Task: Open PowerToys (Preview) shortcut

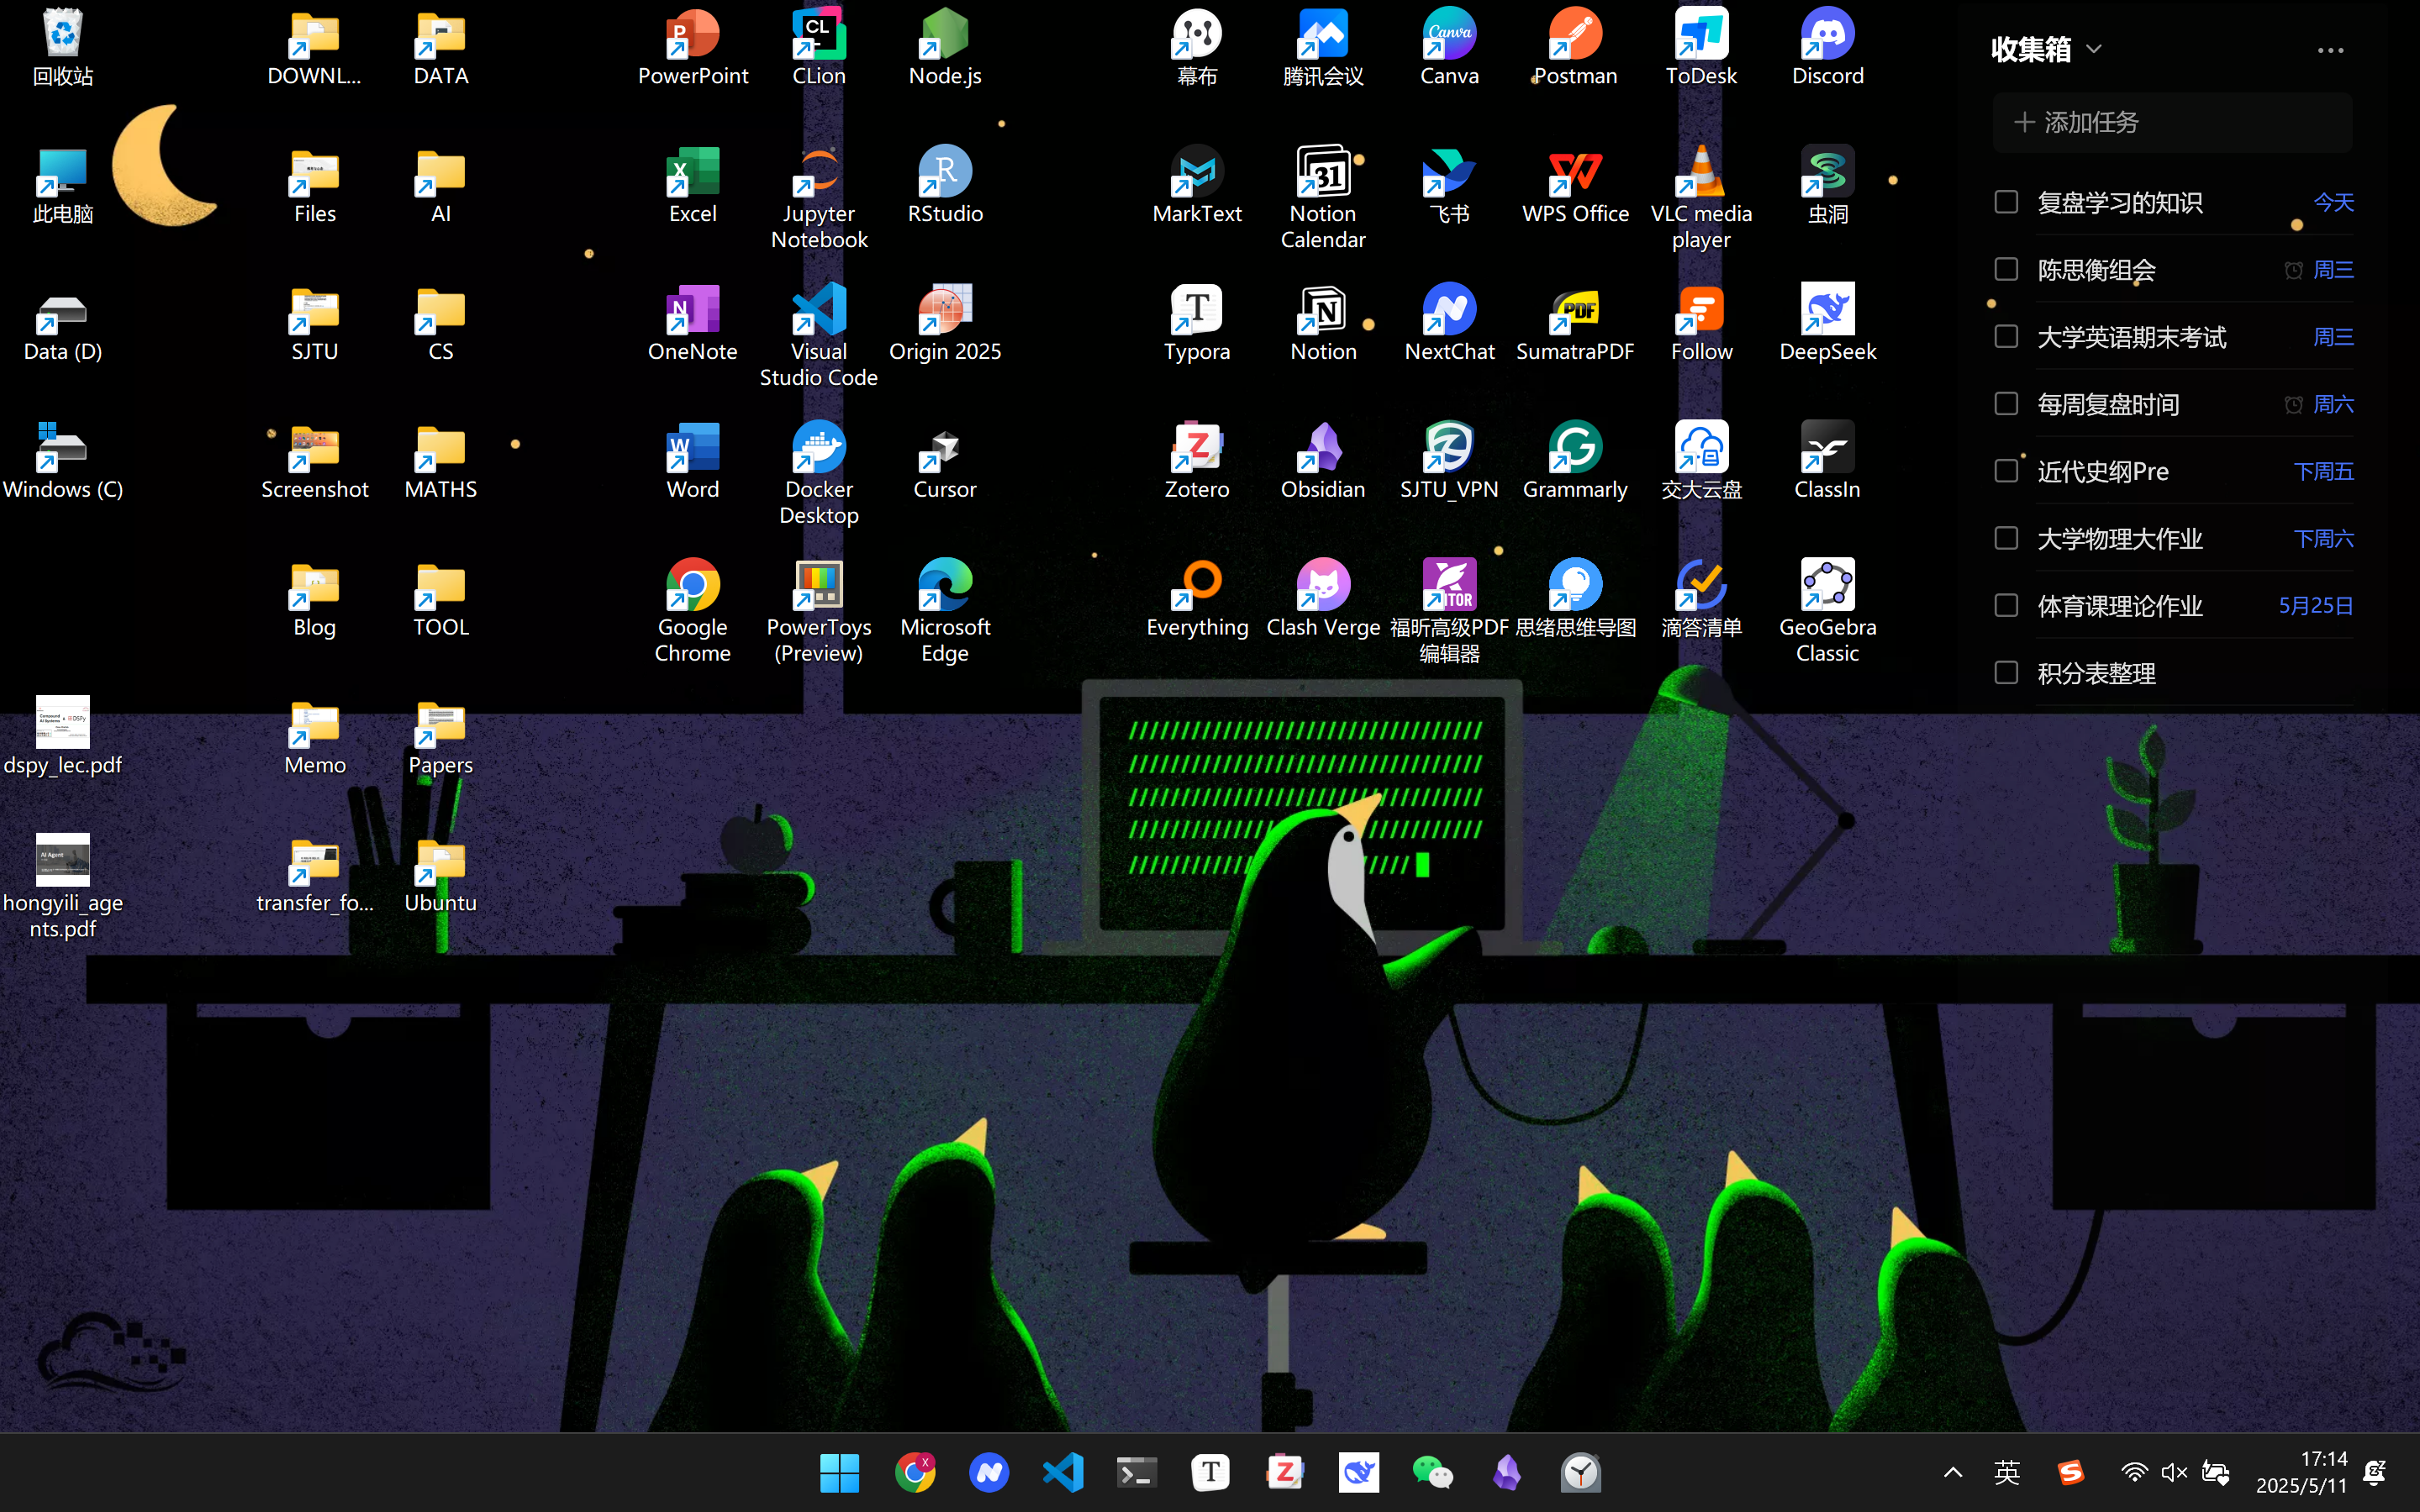Action: coord(819,612)
